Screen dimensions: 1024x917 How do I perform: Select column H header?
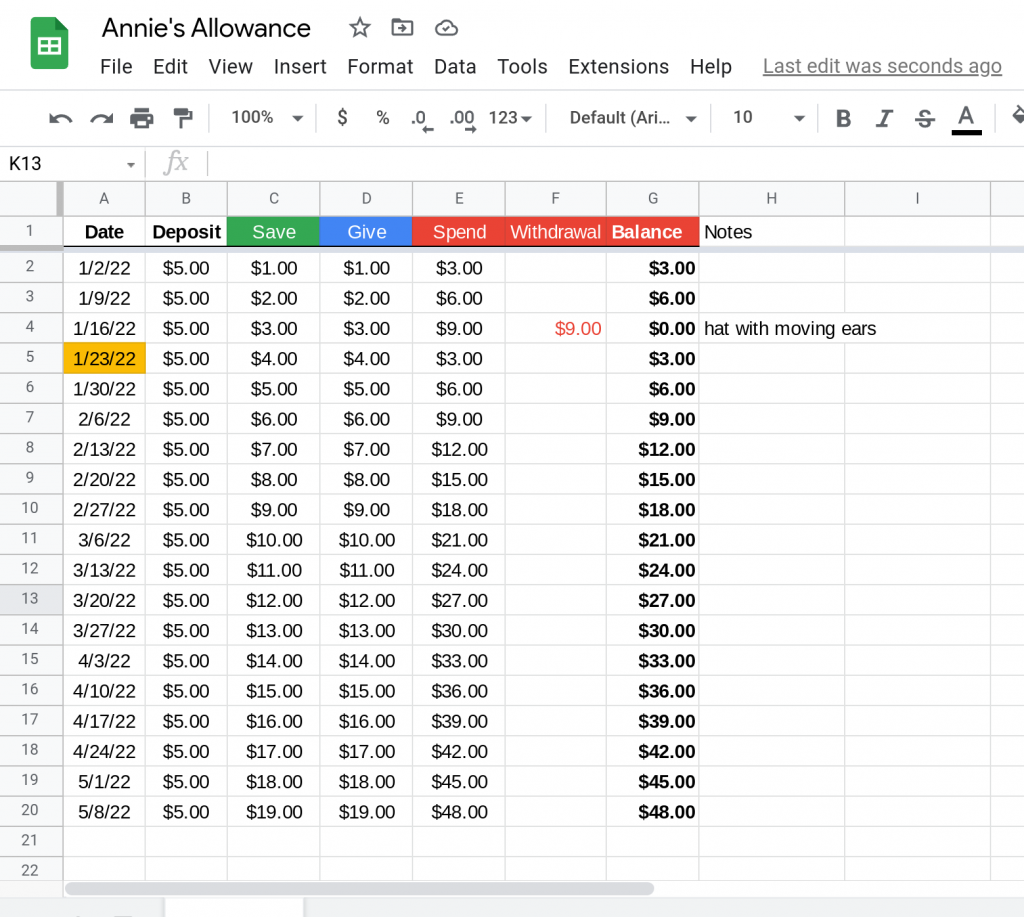click(771, 199)
